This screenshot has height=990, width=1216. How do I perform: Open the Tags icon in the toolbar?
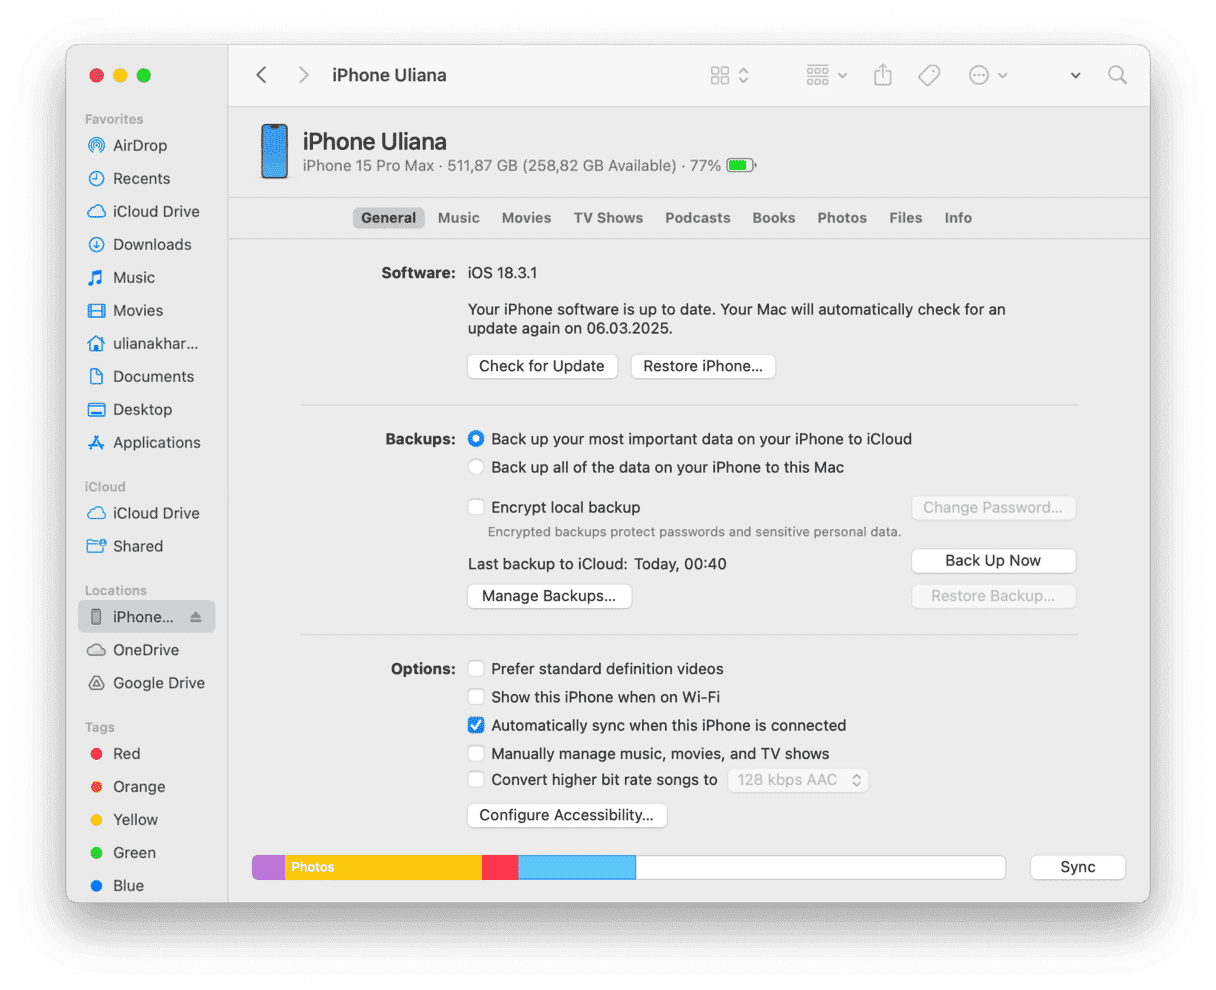929,74
